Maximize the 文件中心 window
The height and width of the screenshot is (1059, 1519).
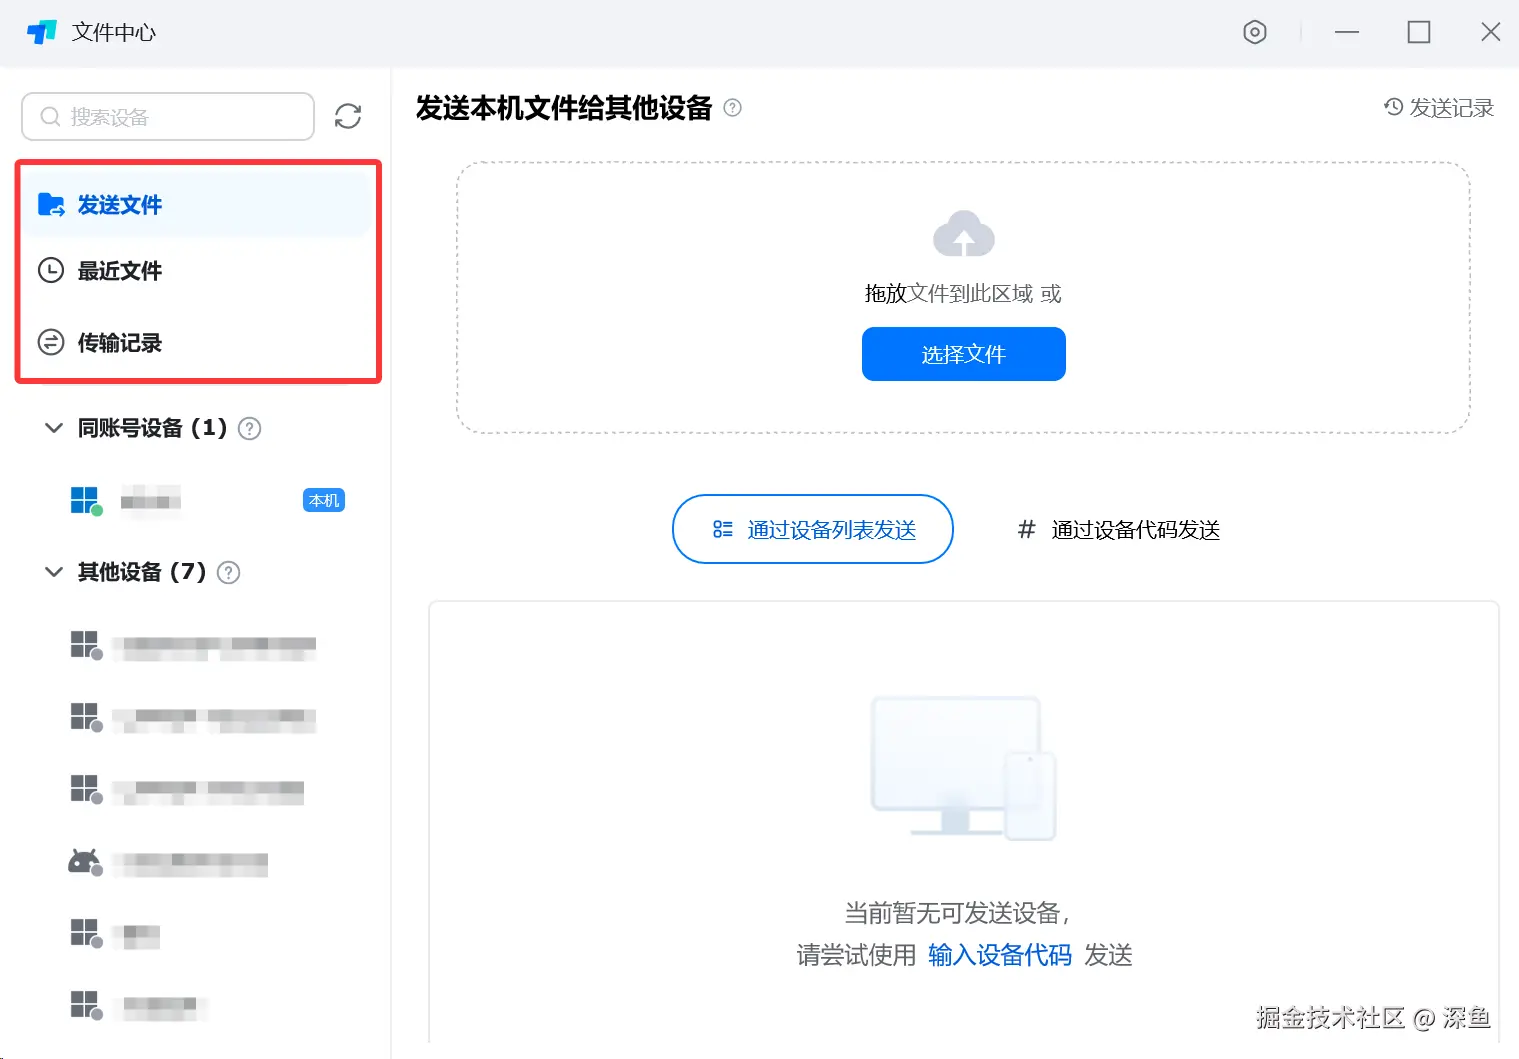pos(1419,32)
